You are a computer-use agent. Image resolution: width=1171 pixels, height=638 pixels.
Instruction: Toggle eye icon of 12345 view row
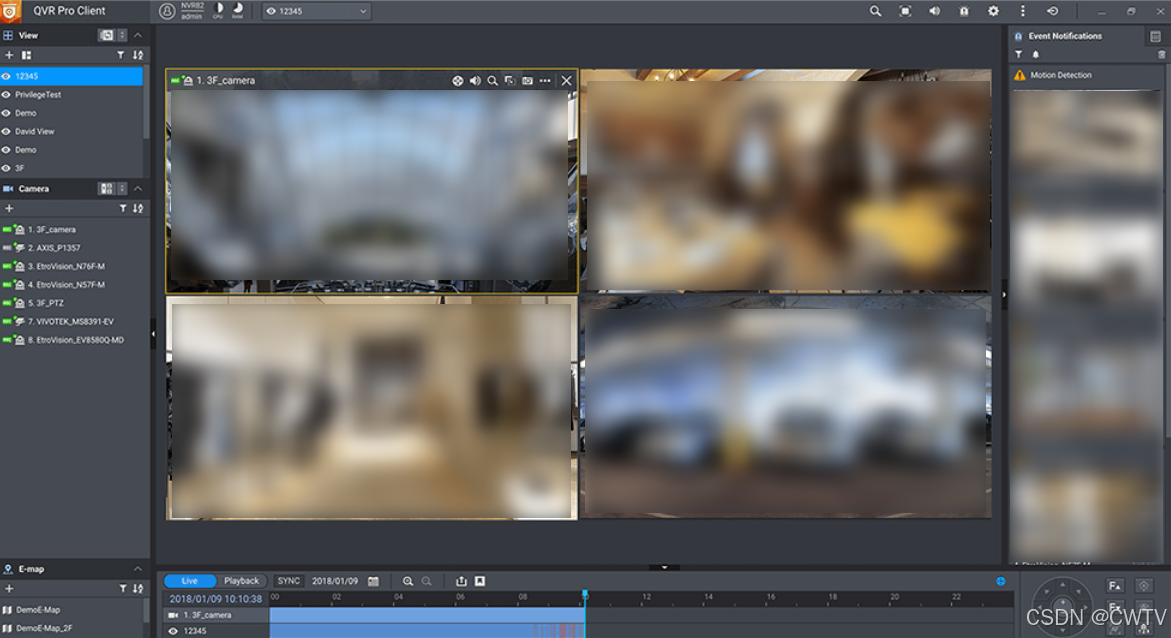click(x=7, y=76)
